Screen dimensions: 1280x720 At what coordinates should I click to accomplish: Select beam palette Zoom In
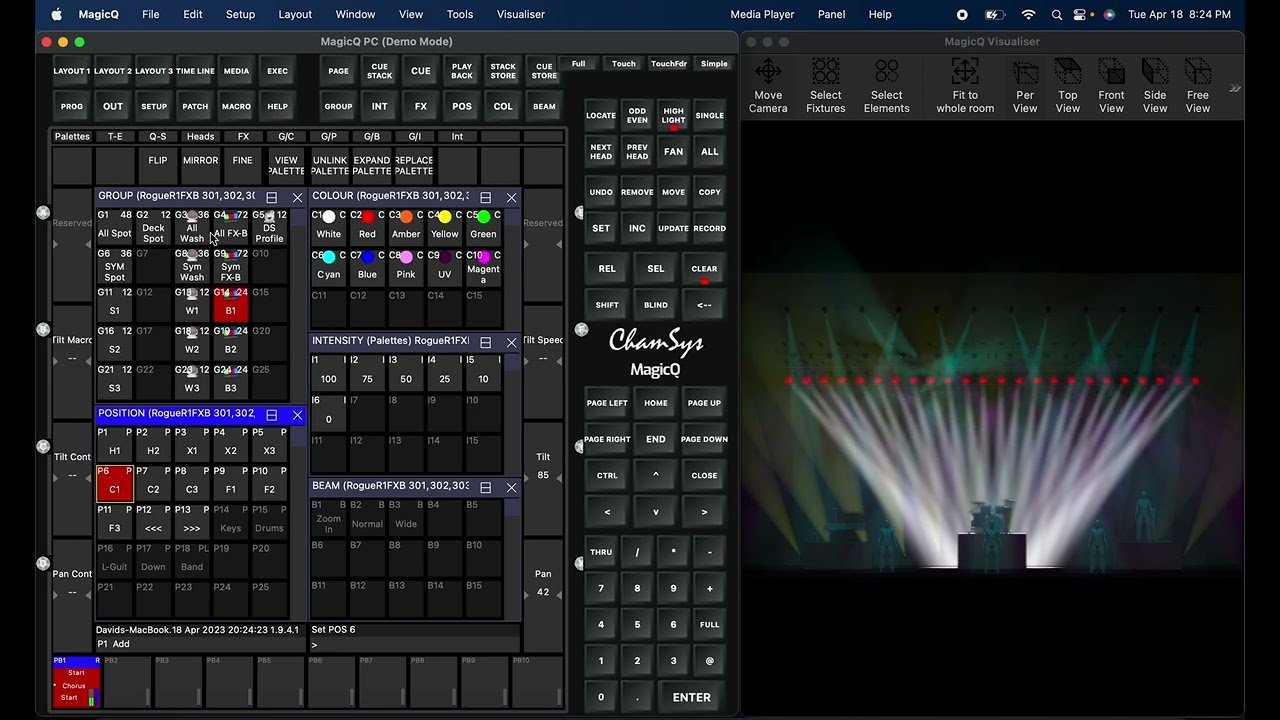(x=329, y=517)
